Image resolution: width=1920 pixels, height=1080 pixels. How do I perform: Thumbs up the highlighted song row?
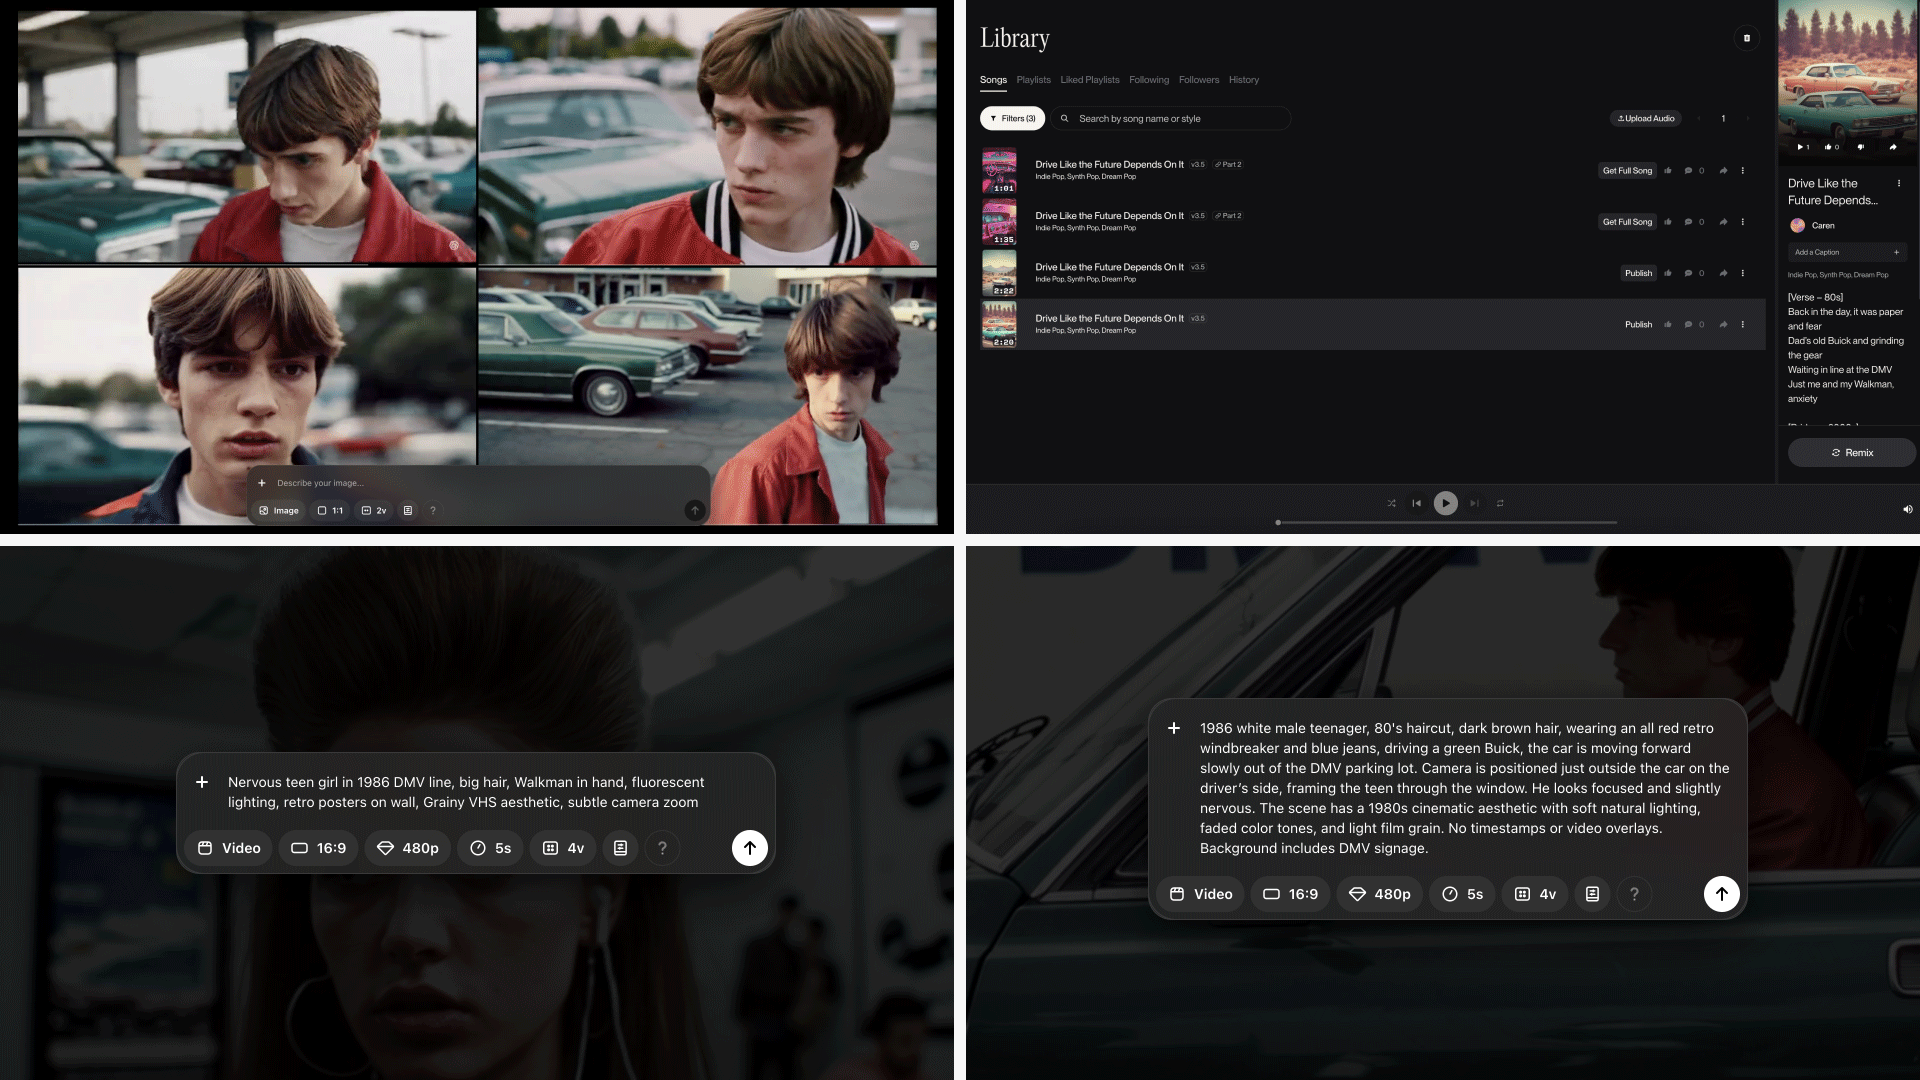tap(1667, 324)
